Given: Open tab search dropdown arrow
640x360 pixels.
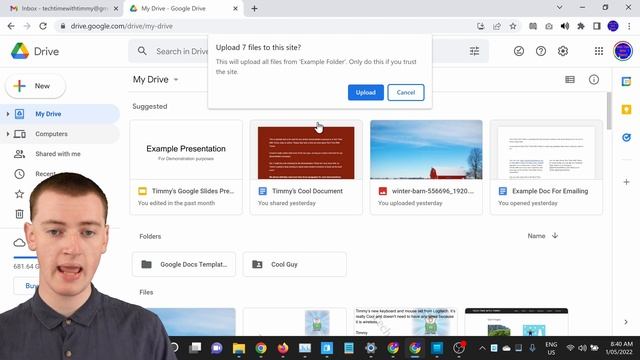Looking at the screenshot, I should (x=560, y=7).
